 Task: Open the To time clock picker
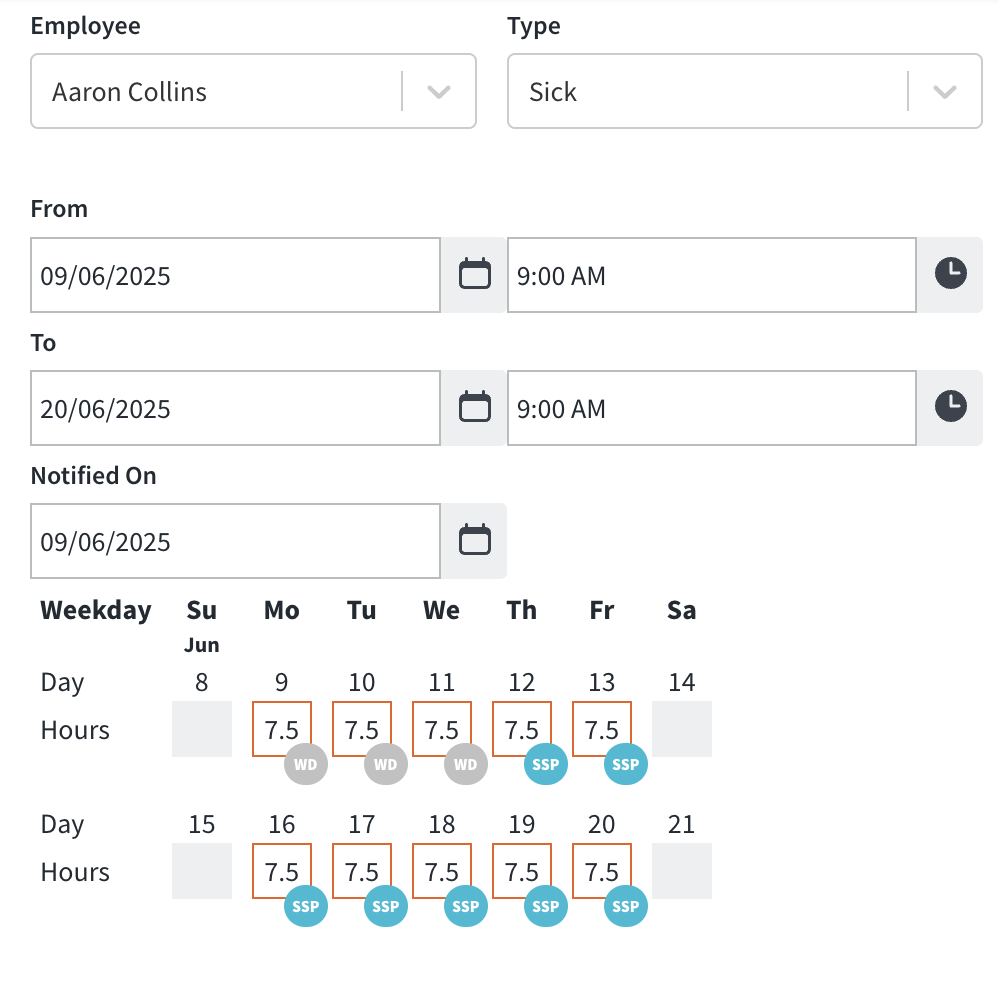950,408
